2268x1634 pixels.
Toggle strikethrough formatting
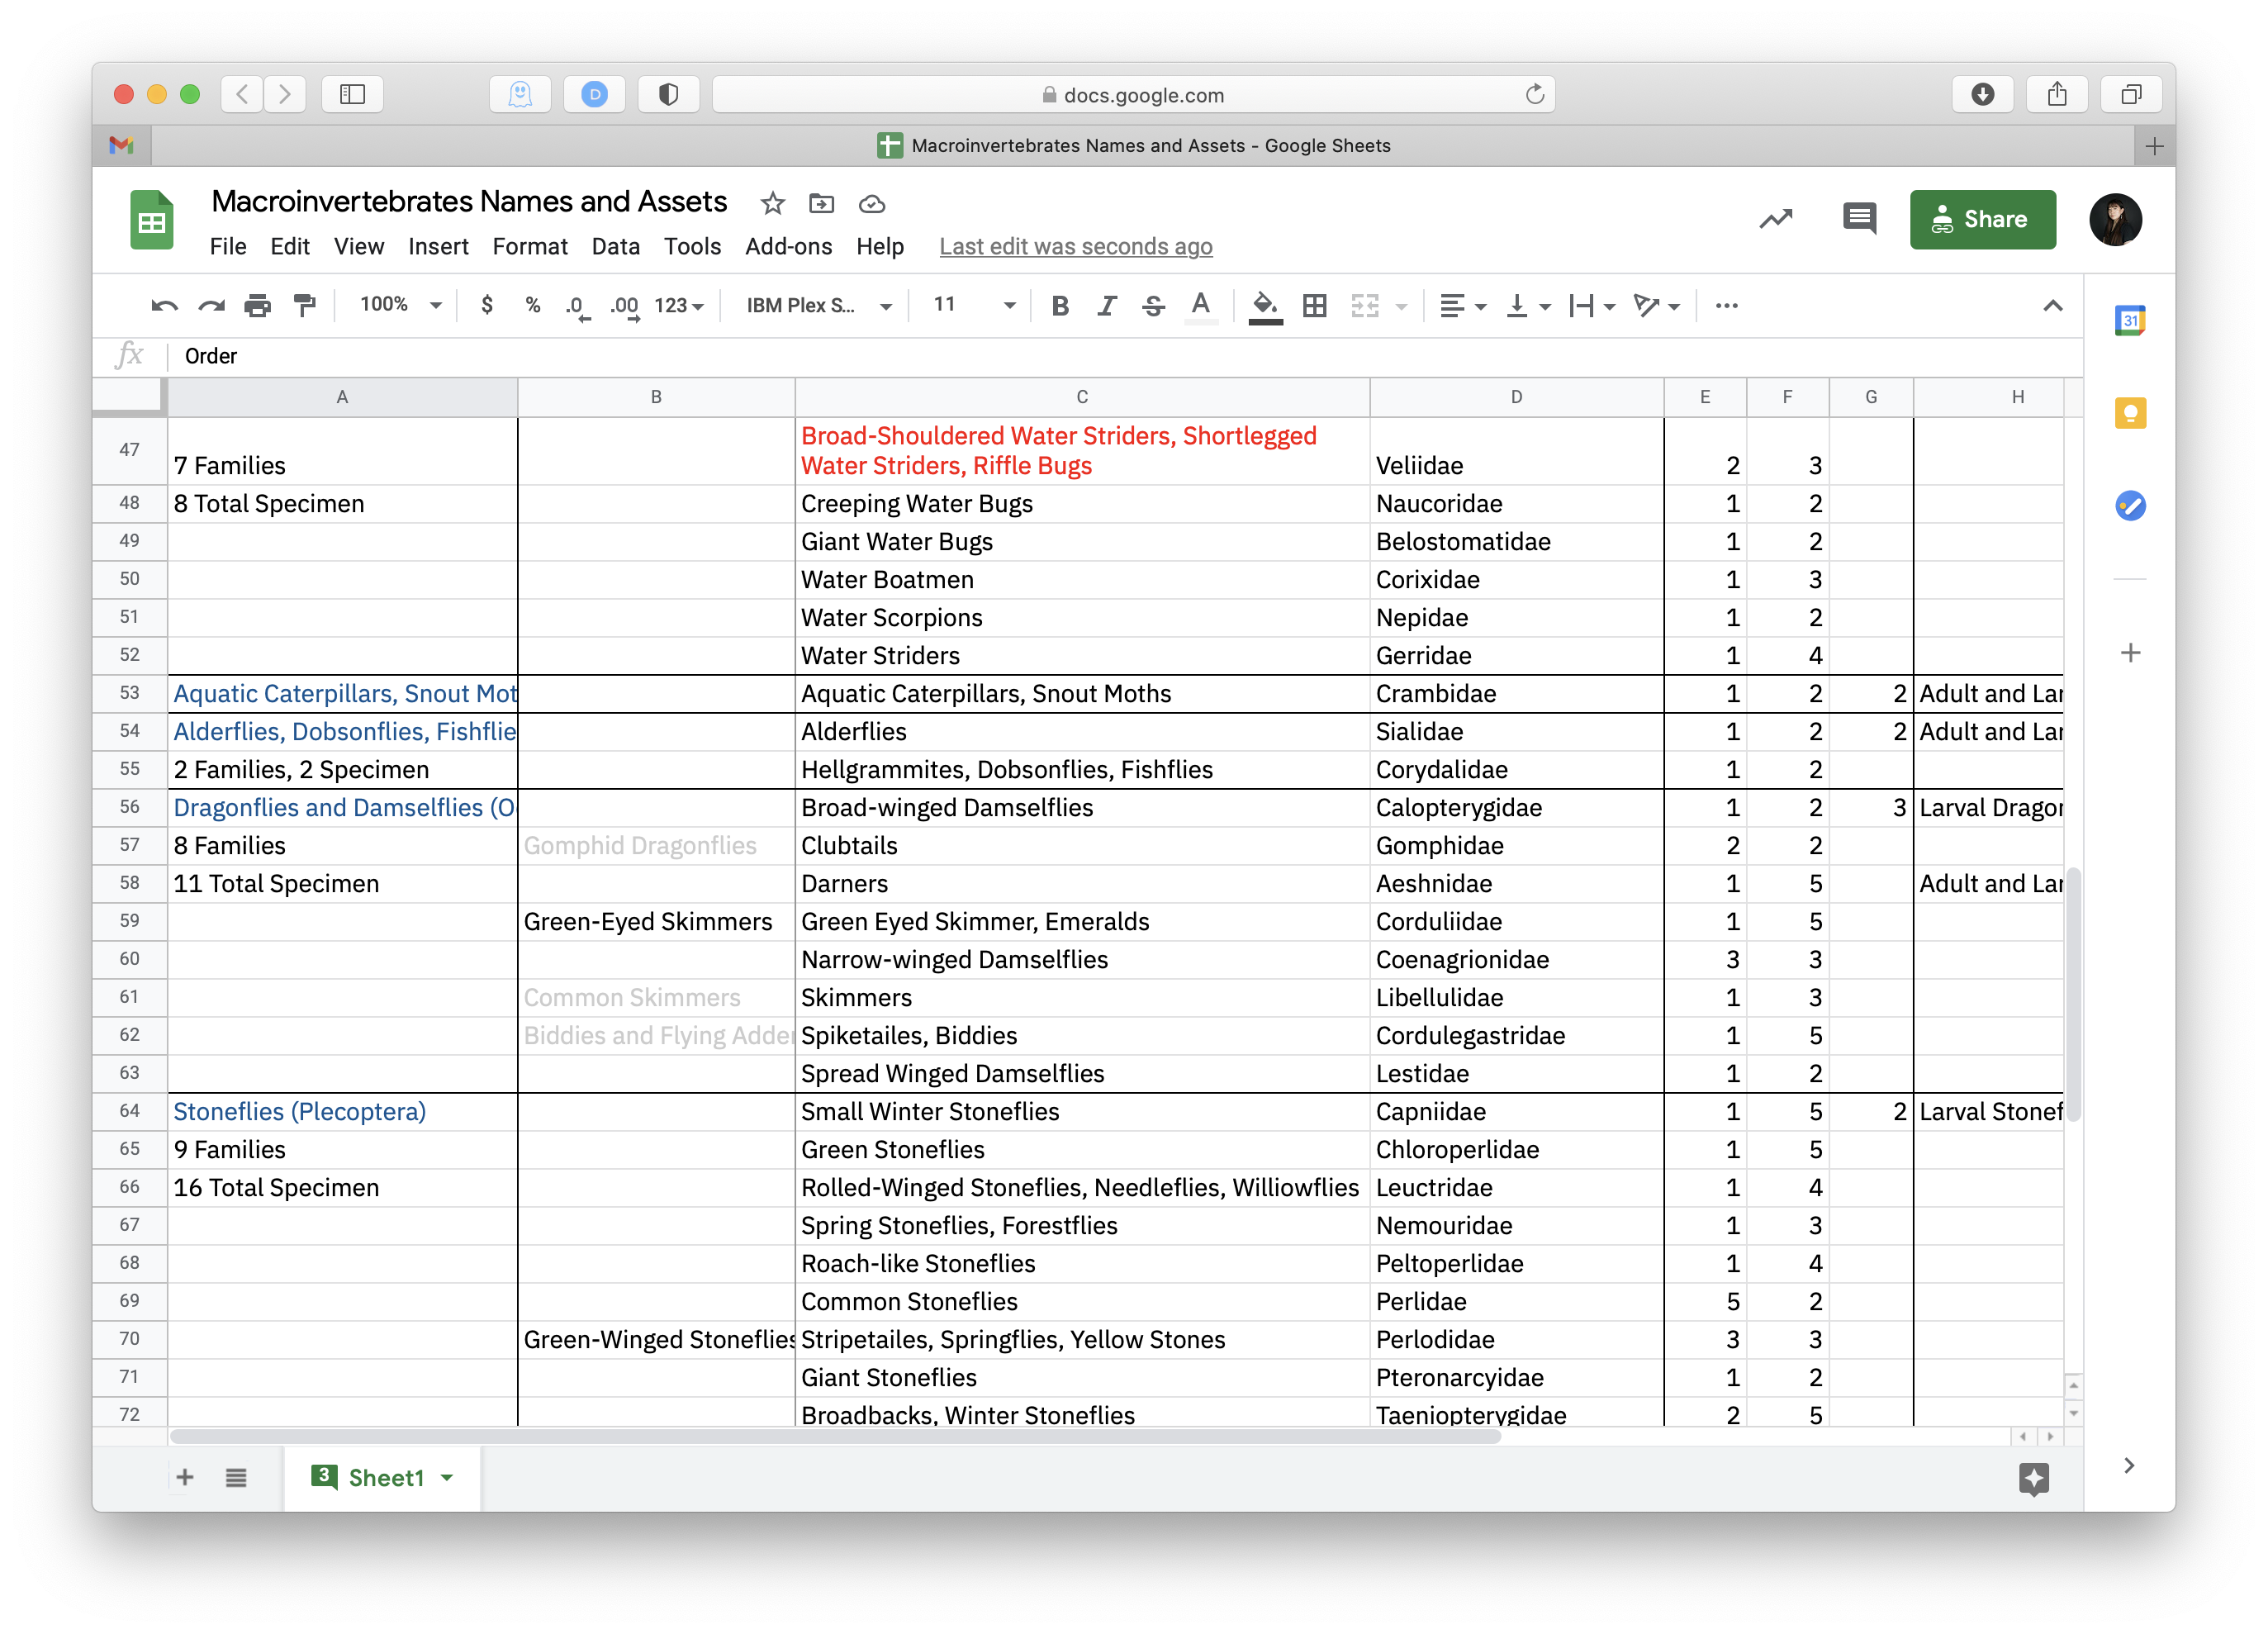coord(1153,306)
